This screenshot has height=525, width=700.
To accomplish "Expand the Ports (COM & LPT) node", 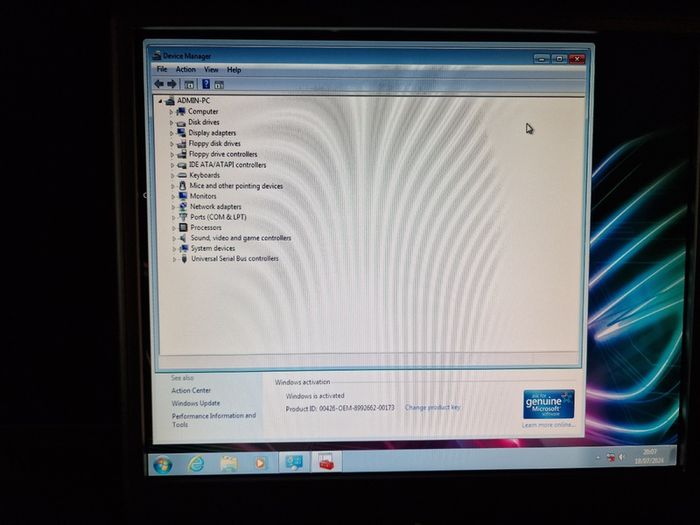I will pyautogui.click(x=174, y=217).
